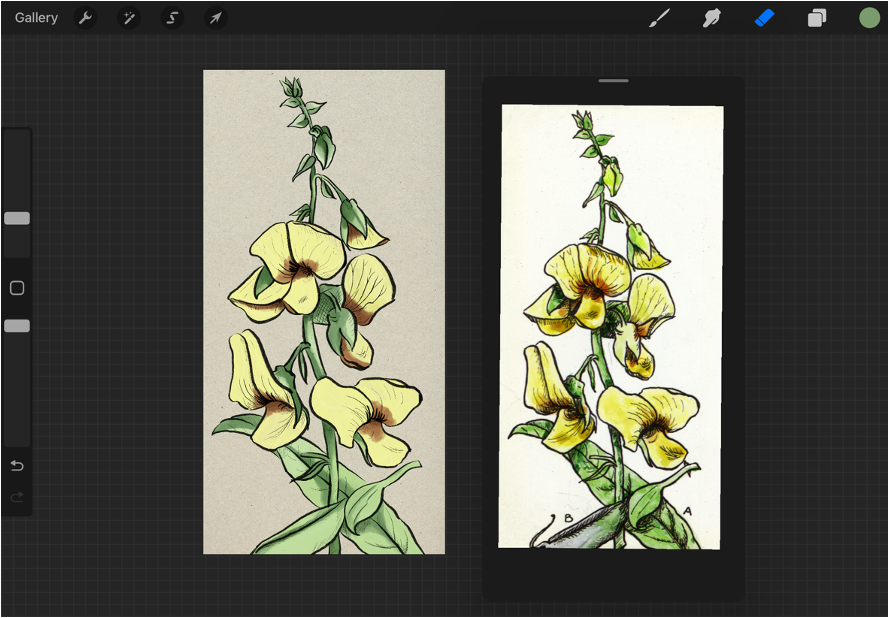Select the Eraser tool

pos(765,18)
